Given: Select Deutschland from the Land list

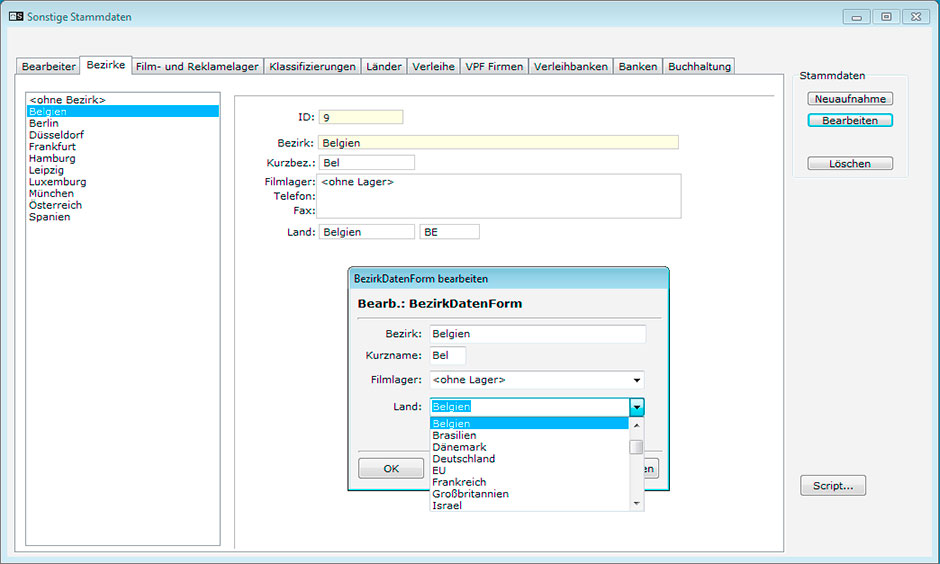Looking at the screenshot, I should pyautogui.click(x=463, y=459).
